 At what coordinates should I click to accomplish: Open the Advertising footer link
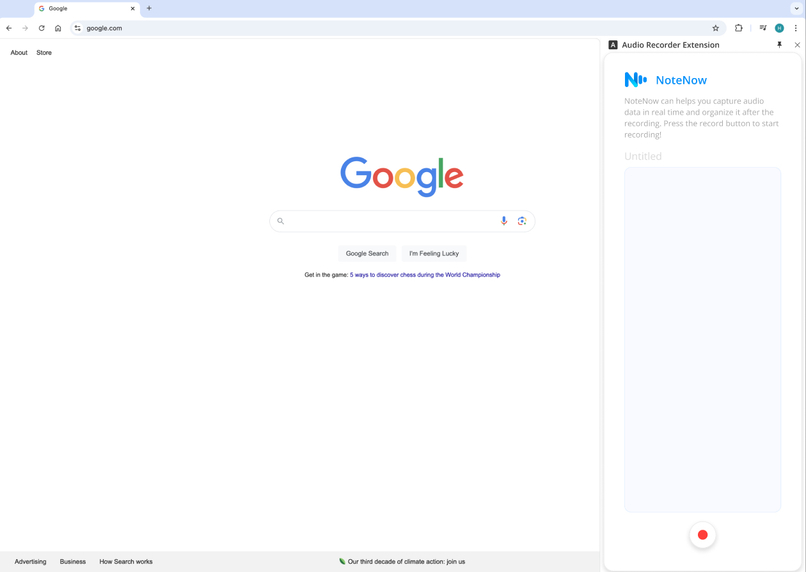click(30, 562)
